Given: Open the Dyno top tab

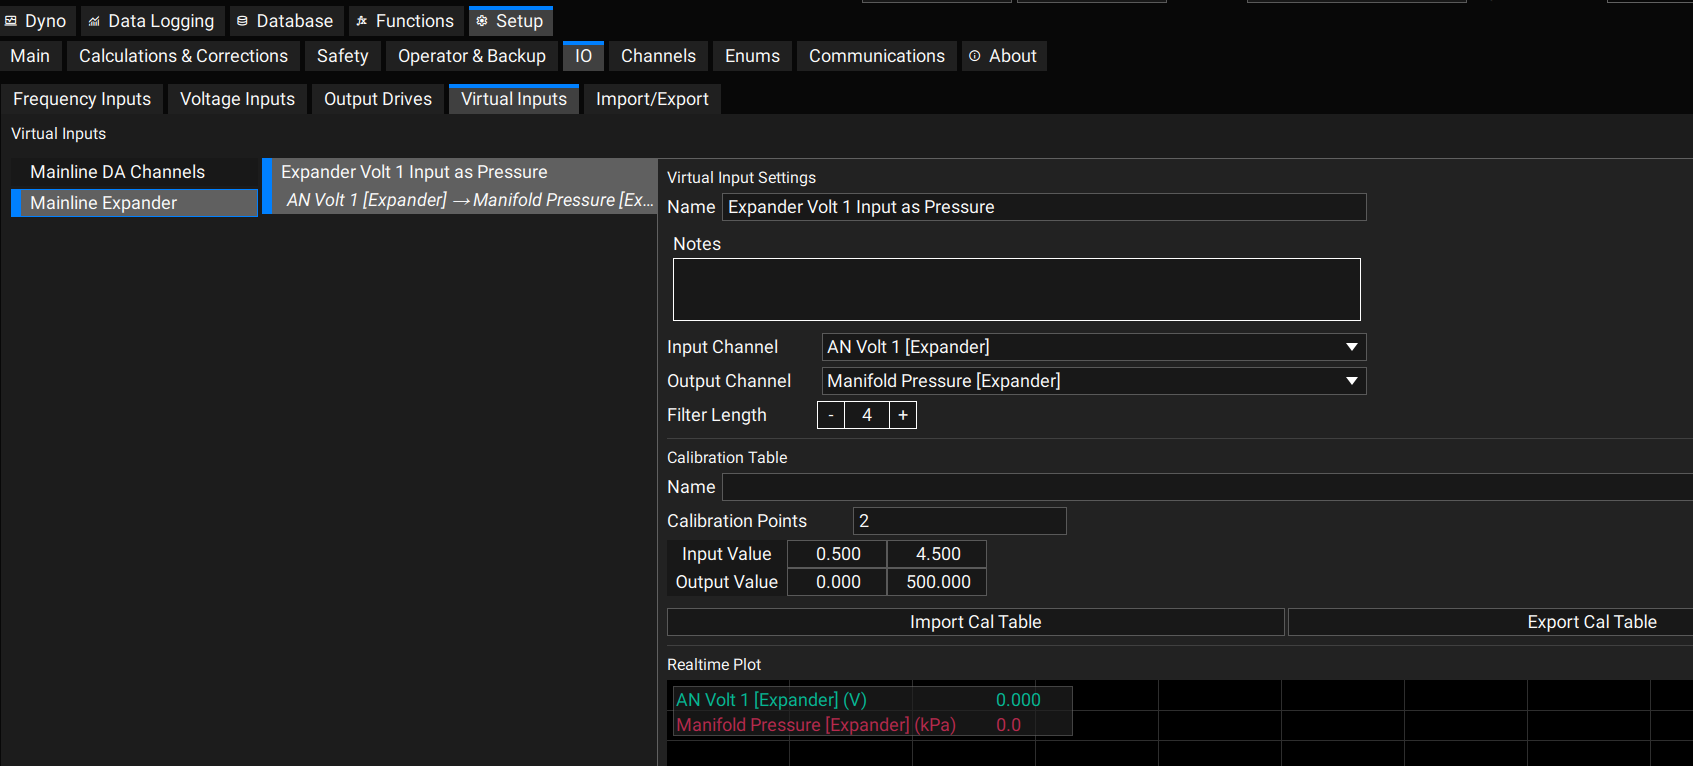Looking at the screenshot, I should click(x=36, y=21).
